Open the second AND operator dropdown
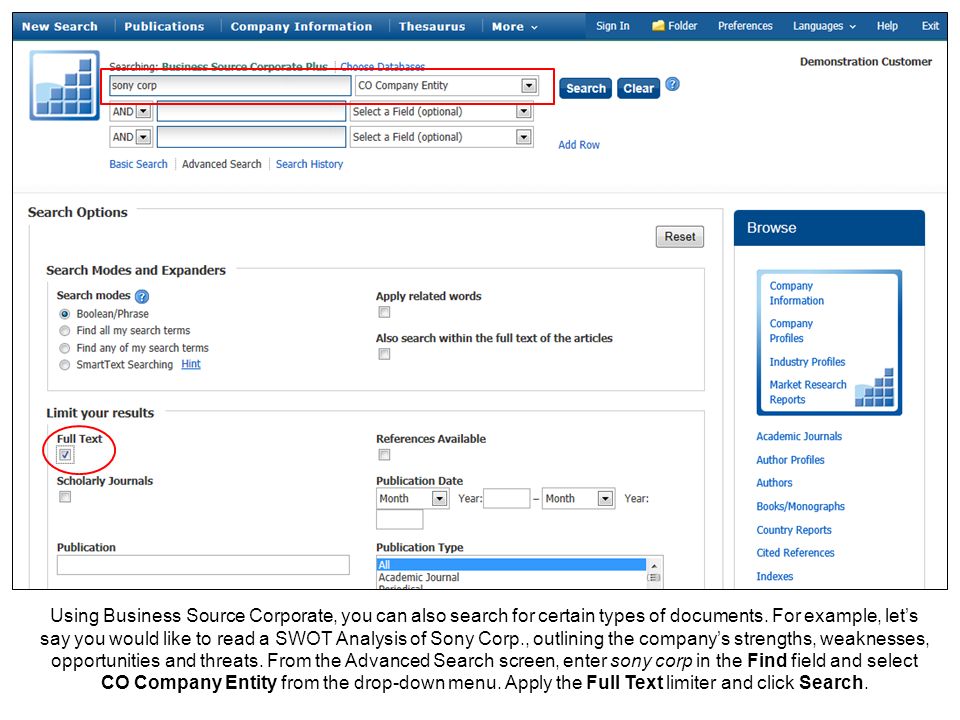 point(143,137)
